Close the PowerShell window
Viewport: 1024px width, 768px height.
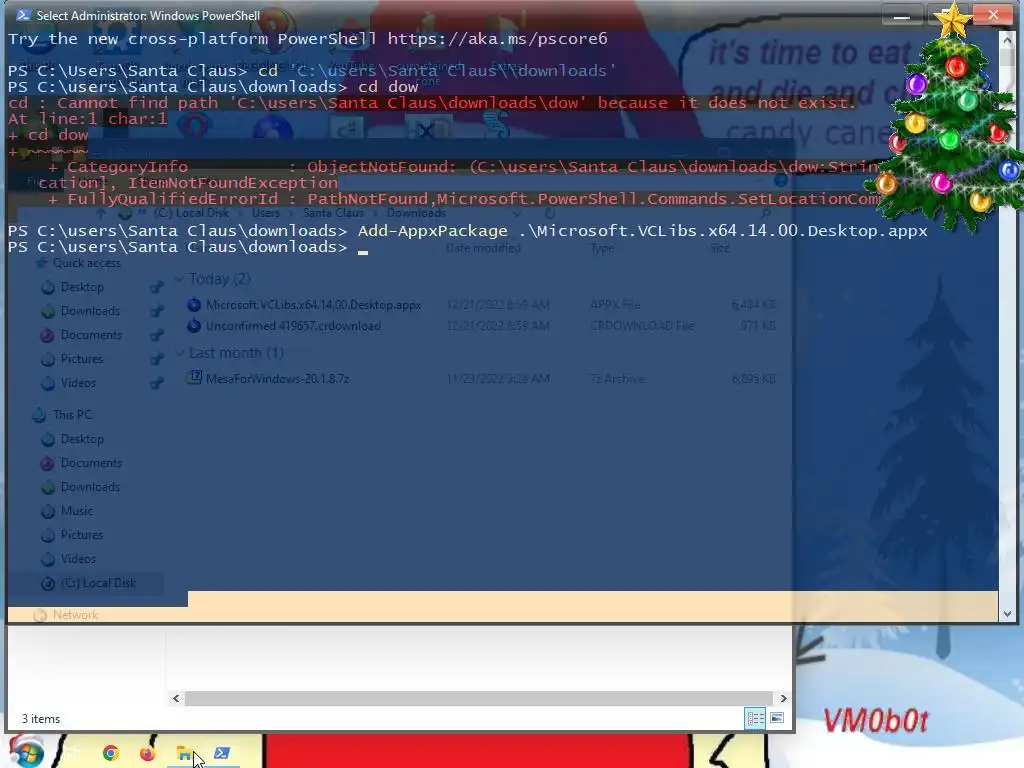tap(993, 14)
